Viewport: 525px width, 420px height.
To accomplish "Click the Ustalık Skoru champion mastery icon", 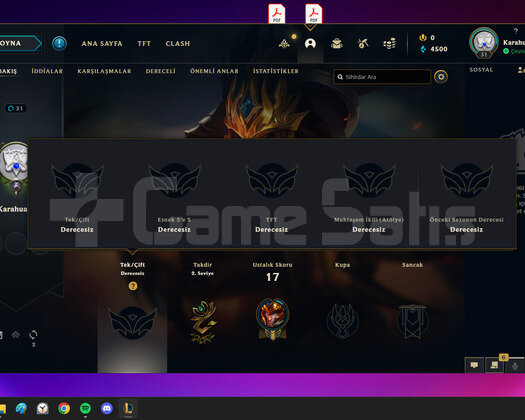I will (x=273, y=319).
